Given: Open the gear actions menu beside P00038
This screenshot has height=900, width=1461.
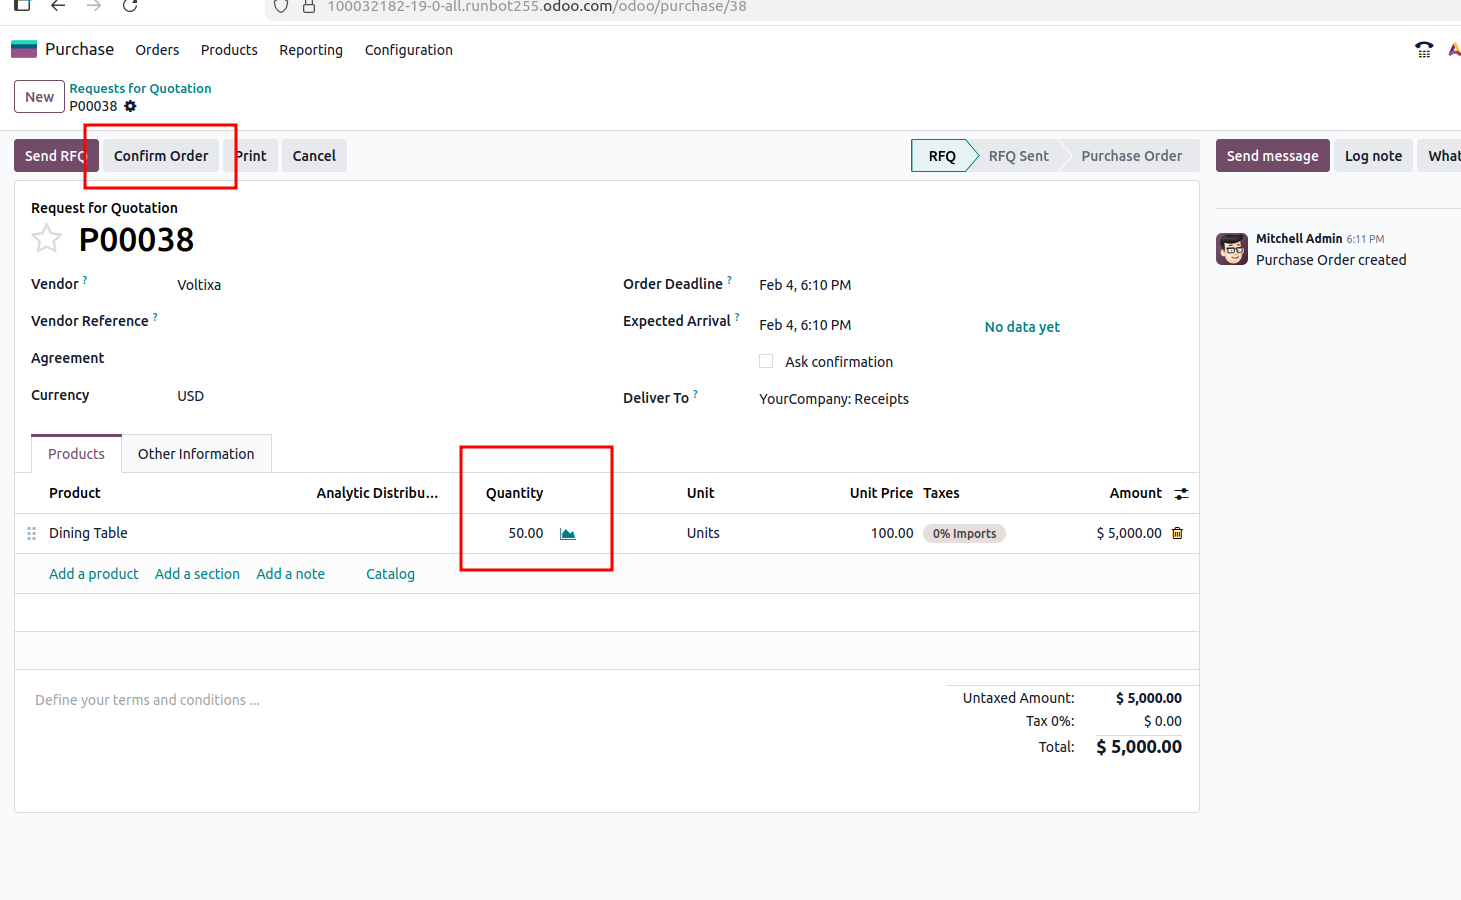Looking at the screenshot, I should coord(130,106).
